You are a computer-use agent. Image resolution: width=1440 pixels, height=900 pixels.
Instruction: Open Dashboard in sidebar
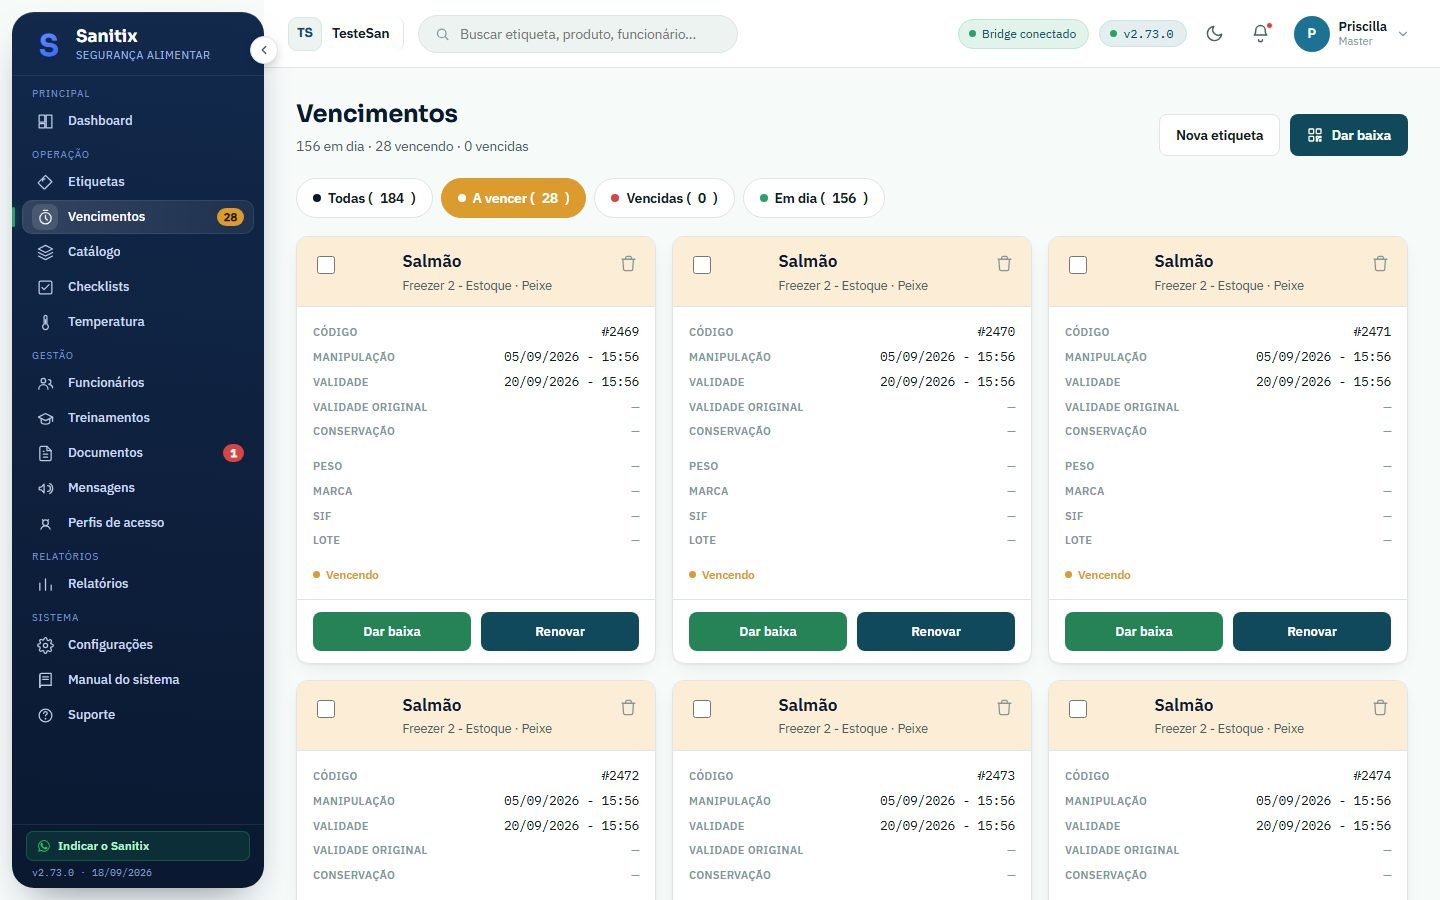138,121
